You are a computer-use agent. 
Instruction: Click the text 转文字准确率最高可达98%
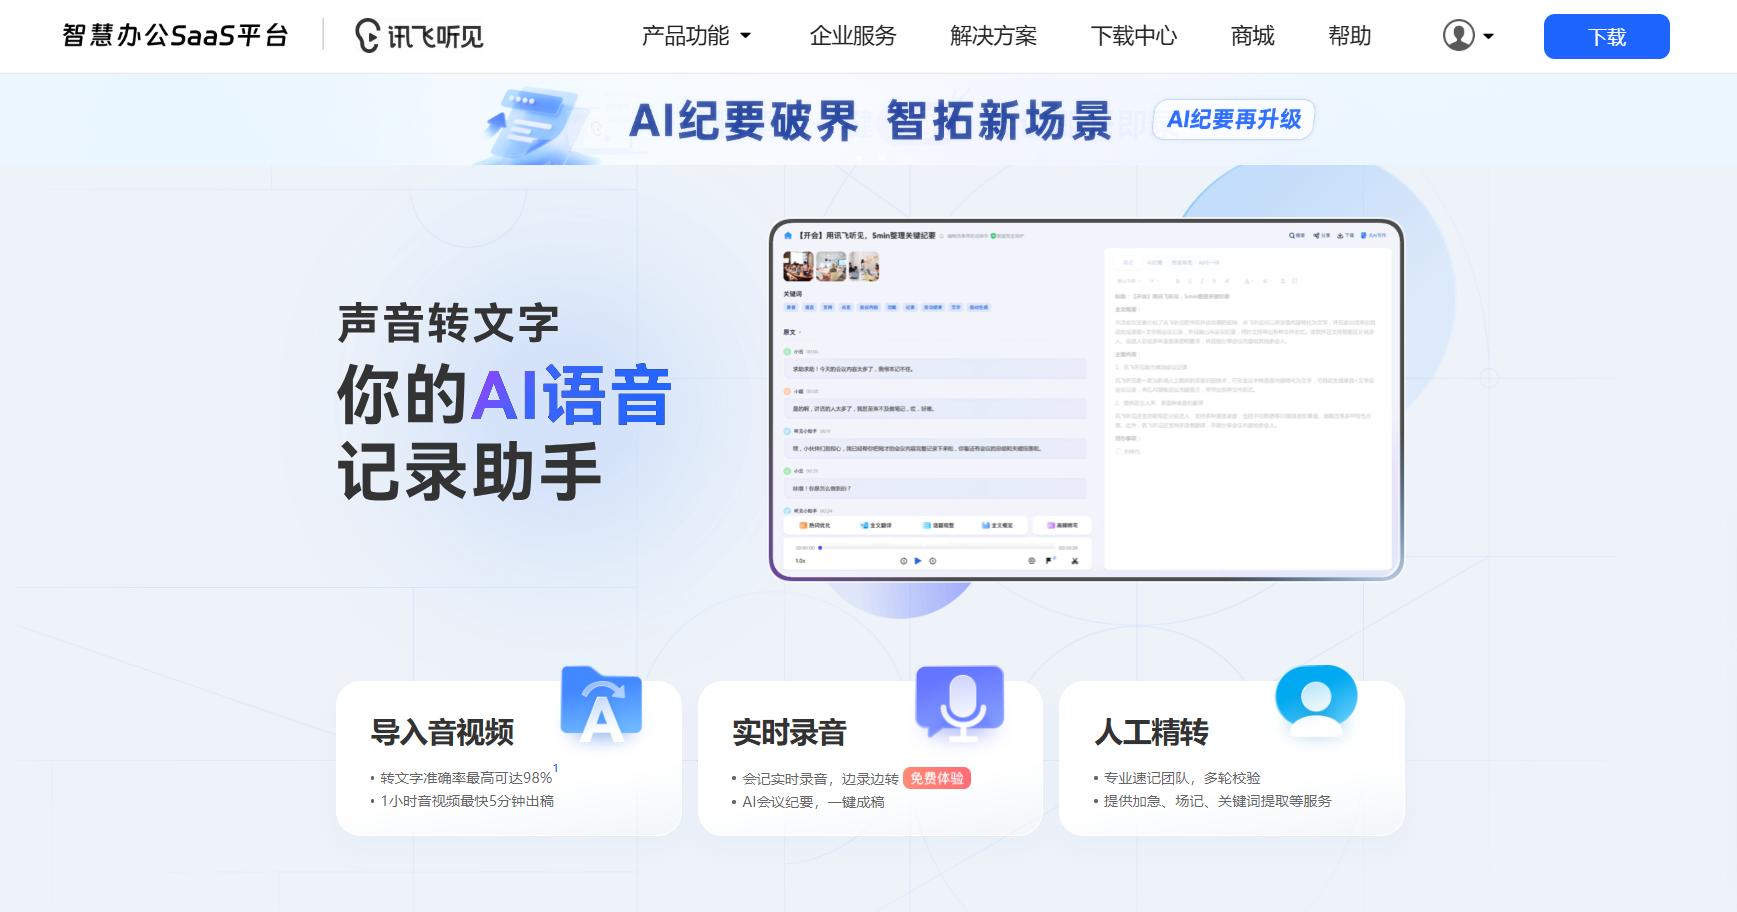click(x=466, y=778)
